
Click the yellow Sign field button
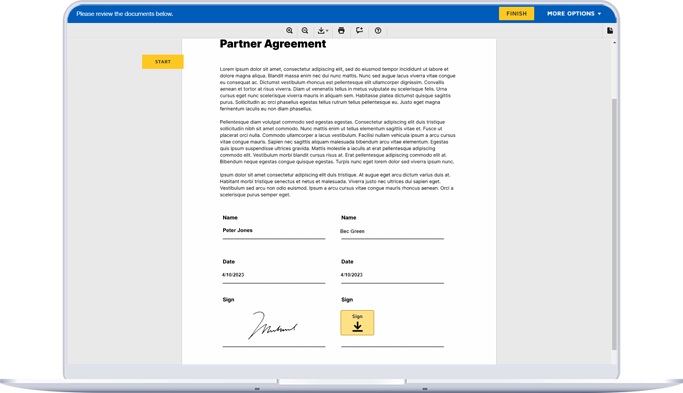coord(357,323)
